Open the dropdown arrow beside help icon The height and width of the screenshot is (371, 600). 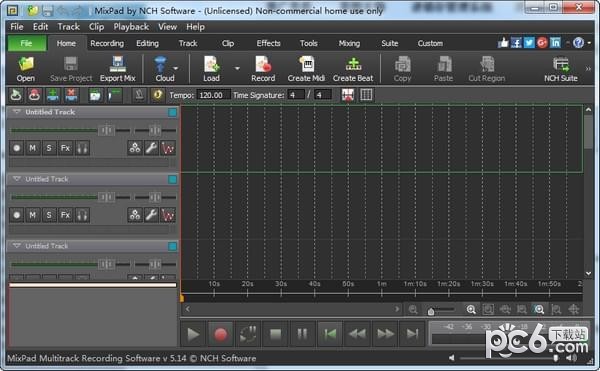[589, 43]
